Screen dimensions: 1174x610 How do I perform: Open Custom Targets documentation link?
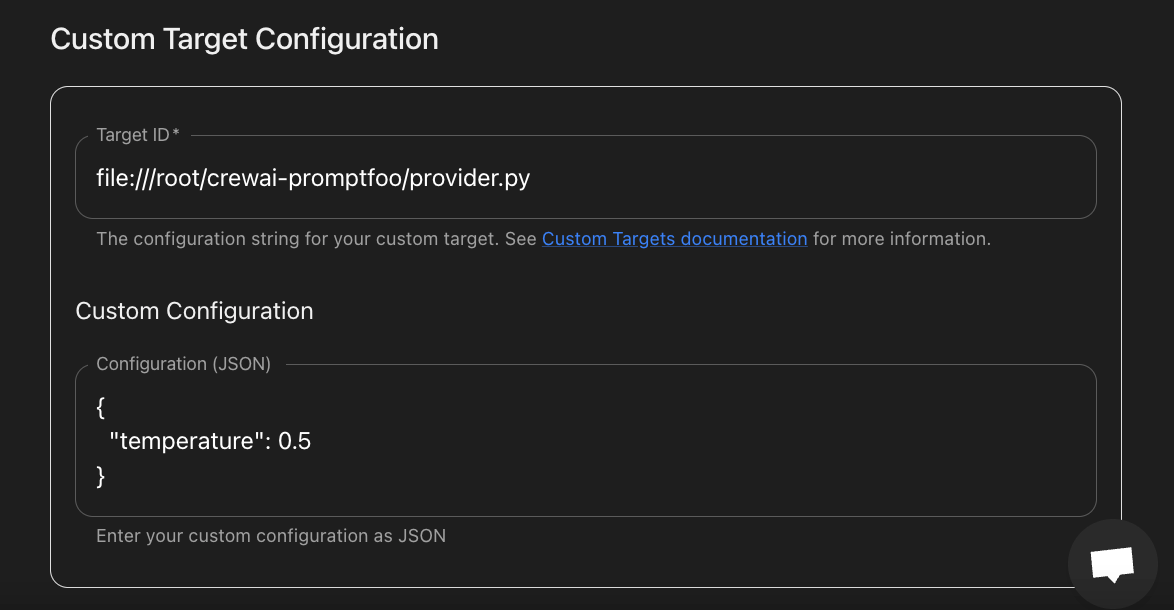pos(675,238)
